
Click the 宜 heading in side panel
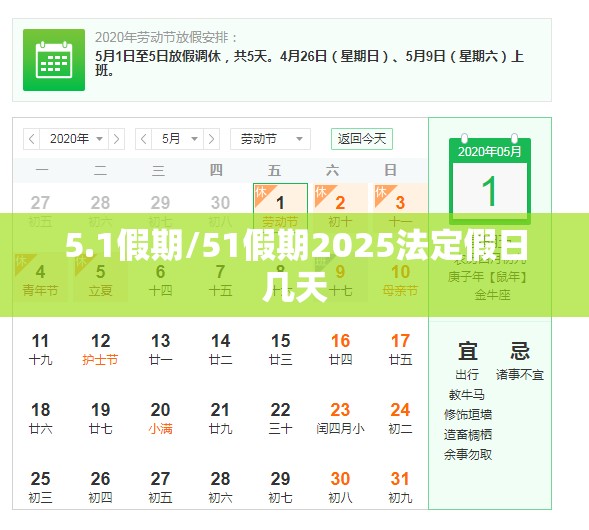click(468, 351)
